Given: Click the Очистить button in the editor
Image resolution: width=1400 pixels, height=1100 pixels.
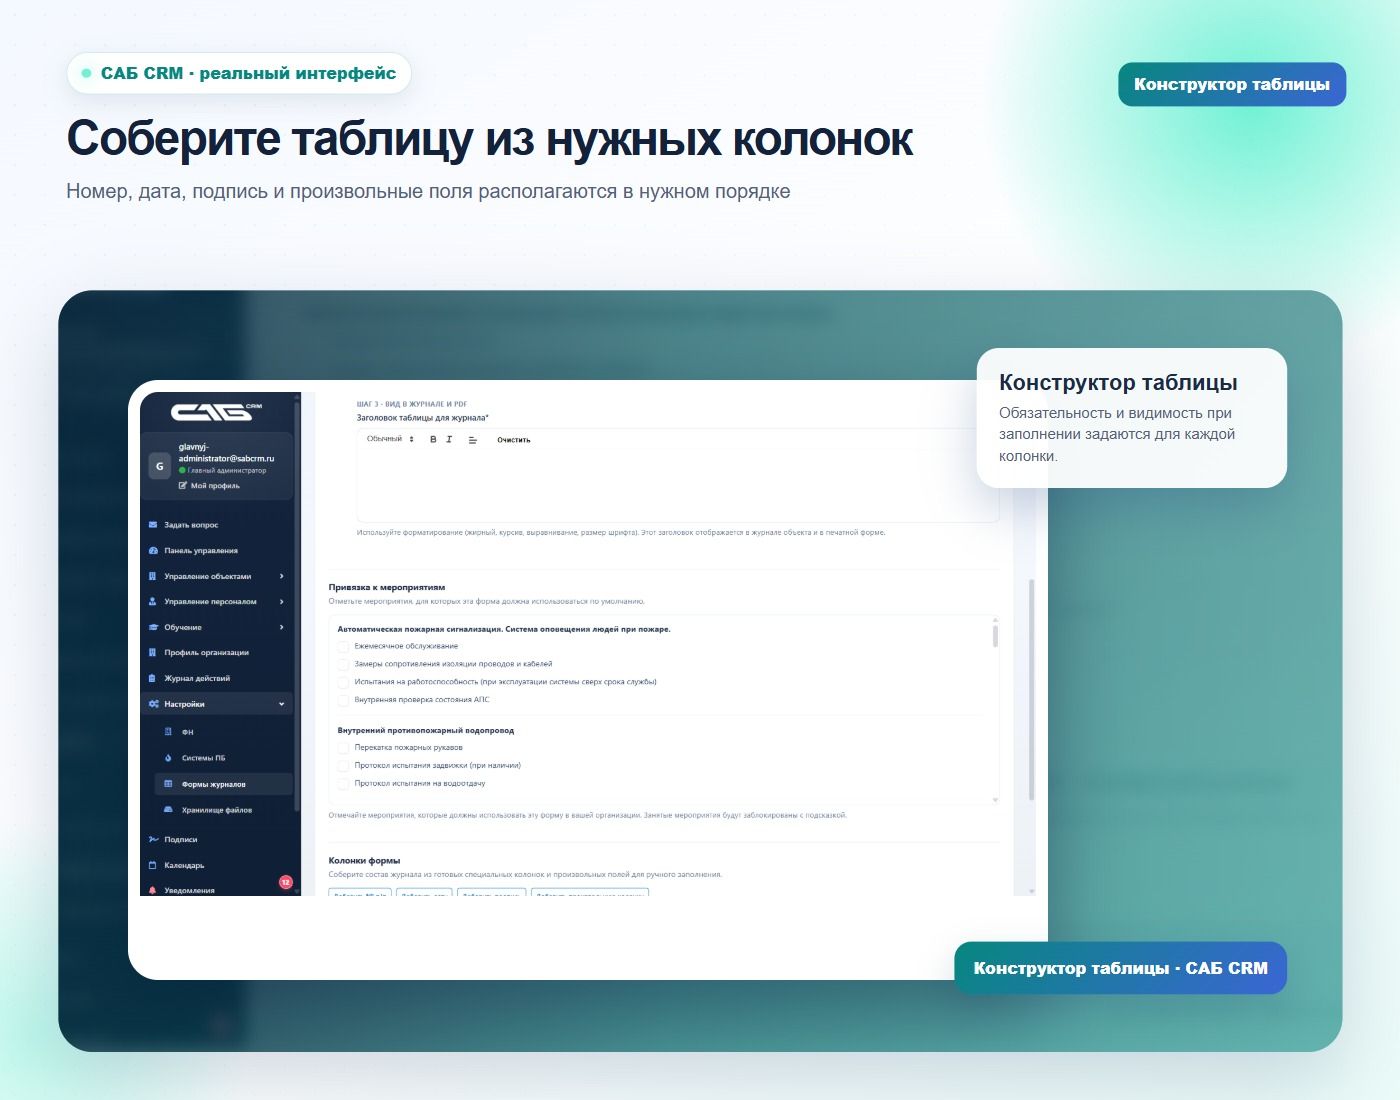Looking at the screenshot, I should (x=514, y=440).
